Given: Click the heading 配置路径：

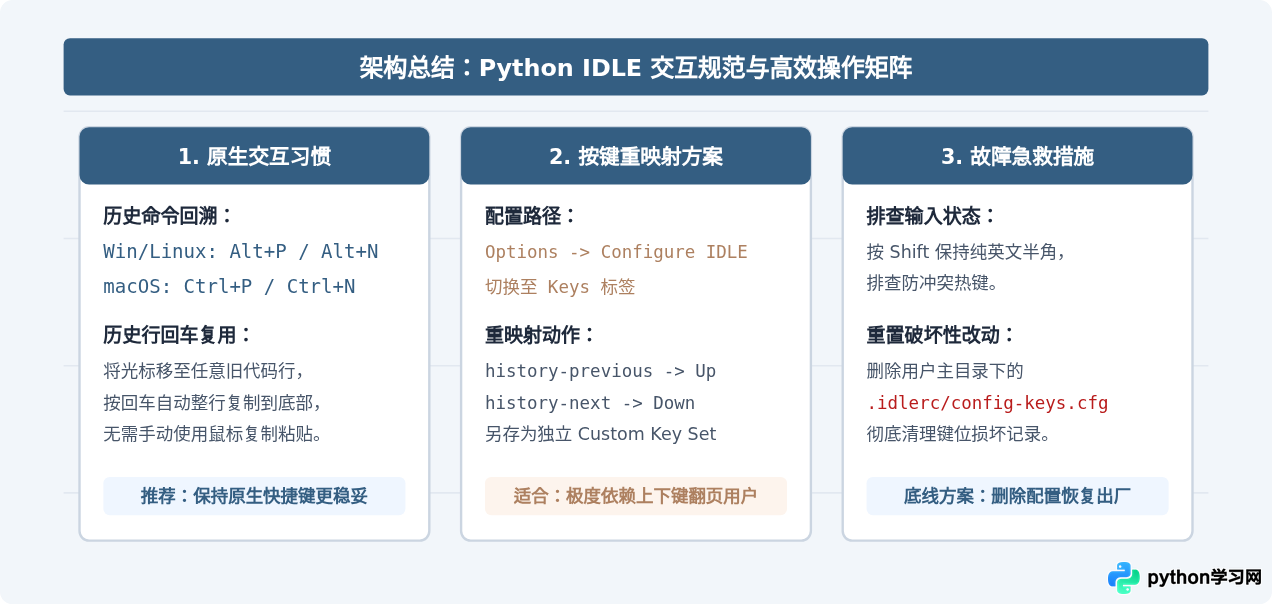Looking at the screenshot, I should click(x=531, y=216).
